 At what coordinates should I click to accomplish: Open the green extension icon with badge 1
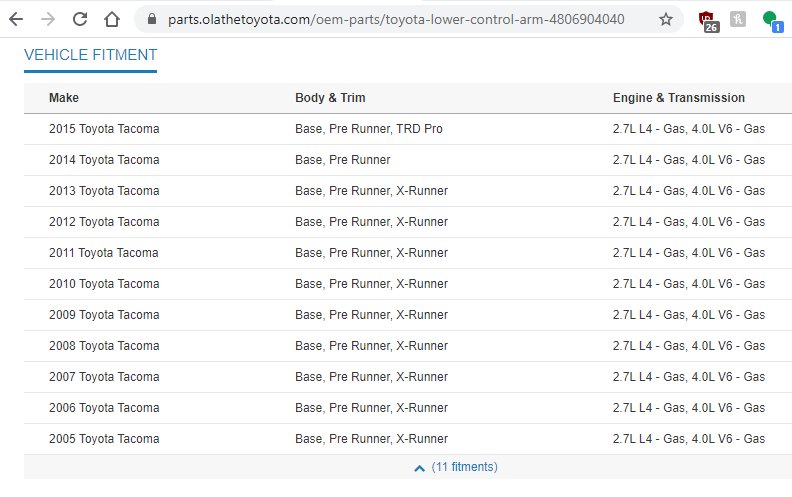pyautogui.click(x=772, y=21)
